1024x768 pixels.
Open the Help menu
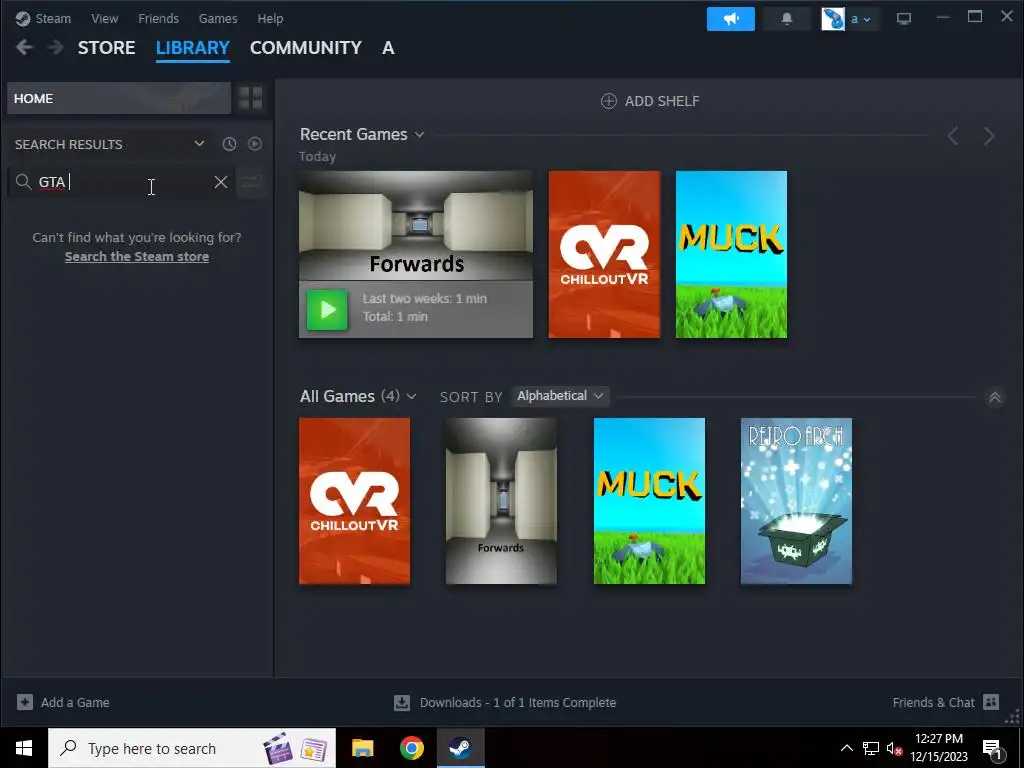tap(270, 18)
